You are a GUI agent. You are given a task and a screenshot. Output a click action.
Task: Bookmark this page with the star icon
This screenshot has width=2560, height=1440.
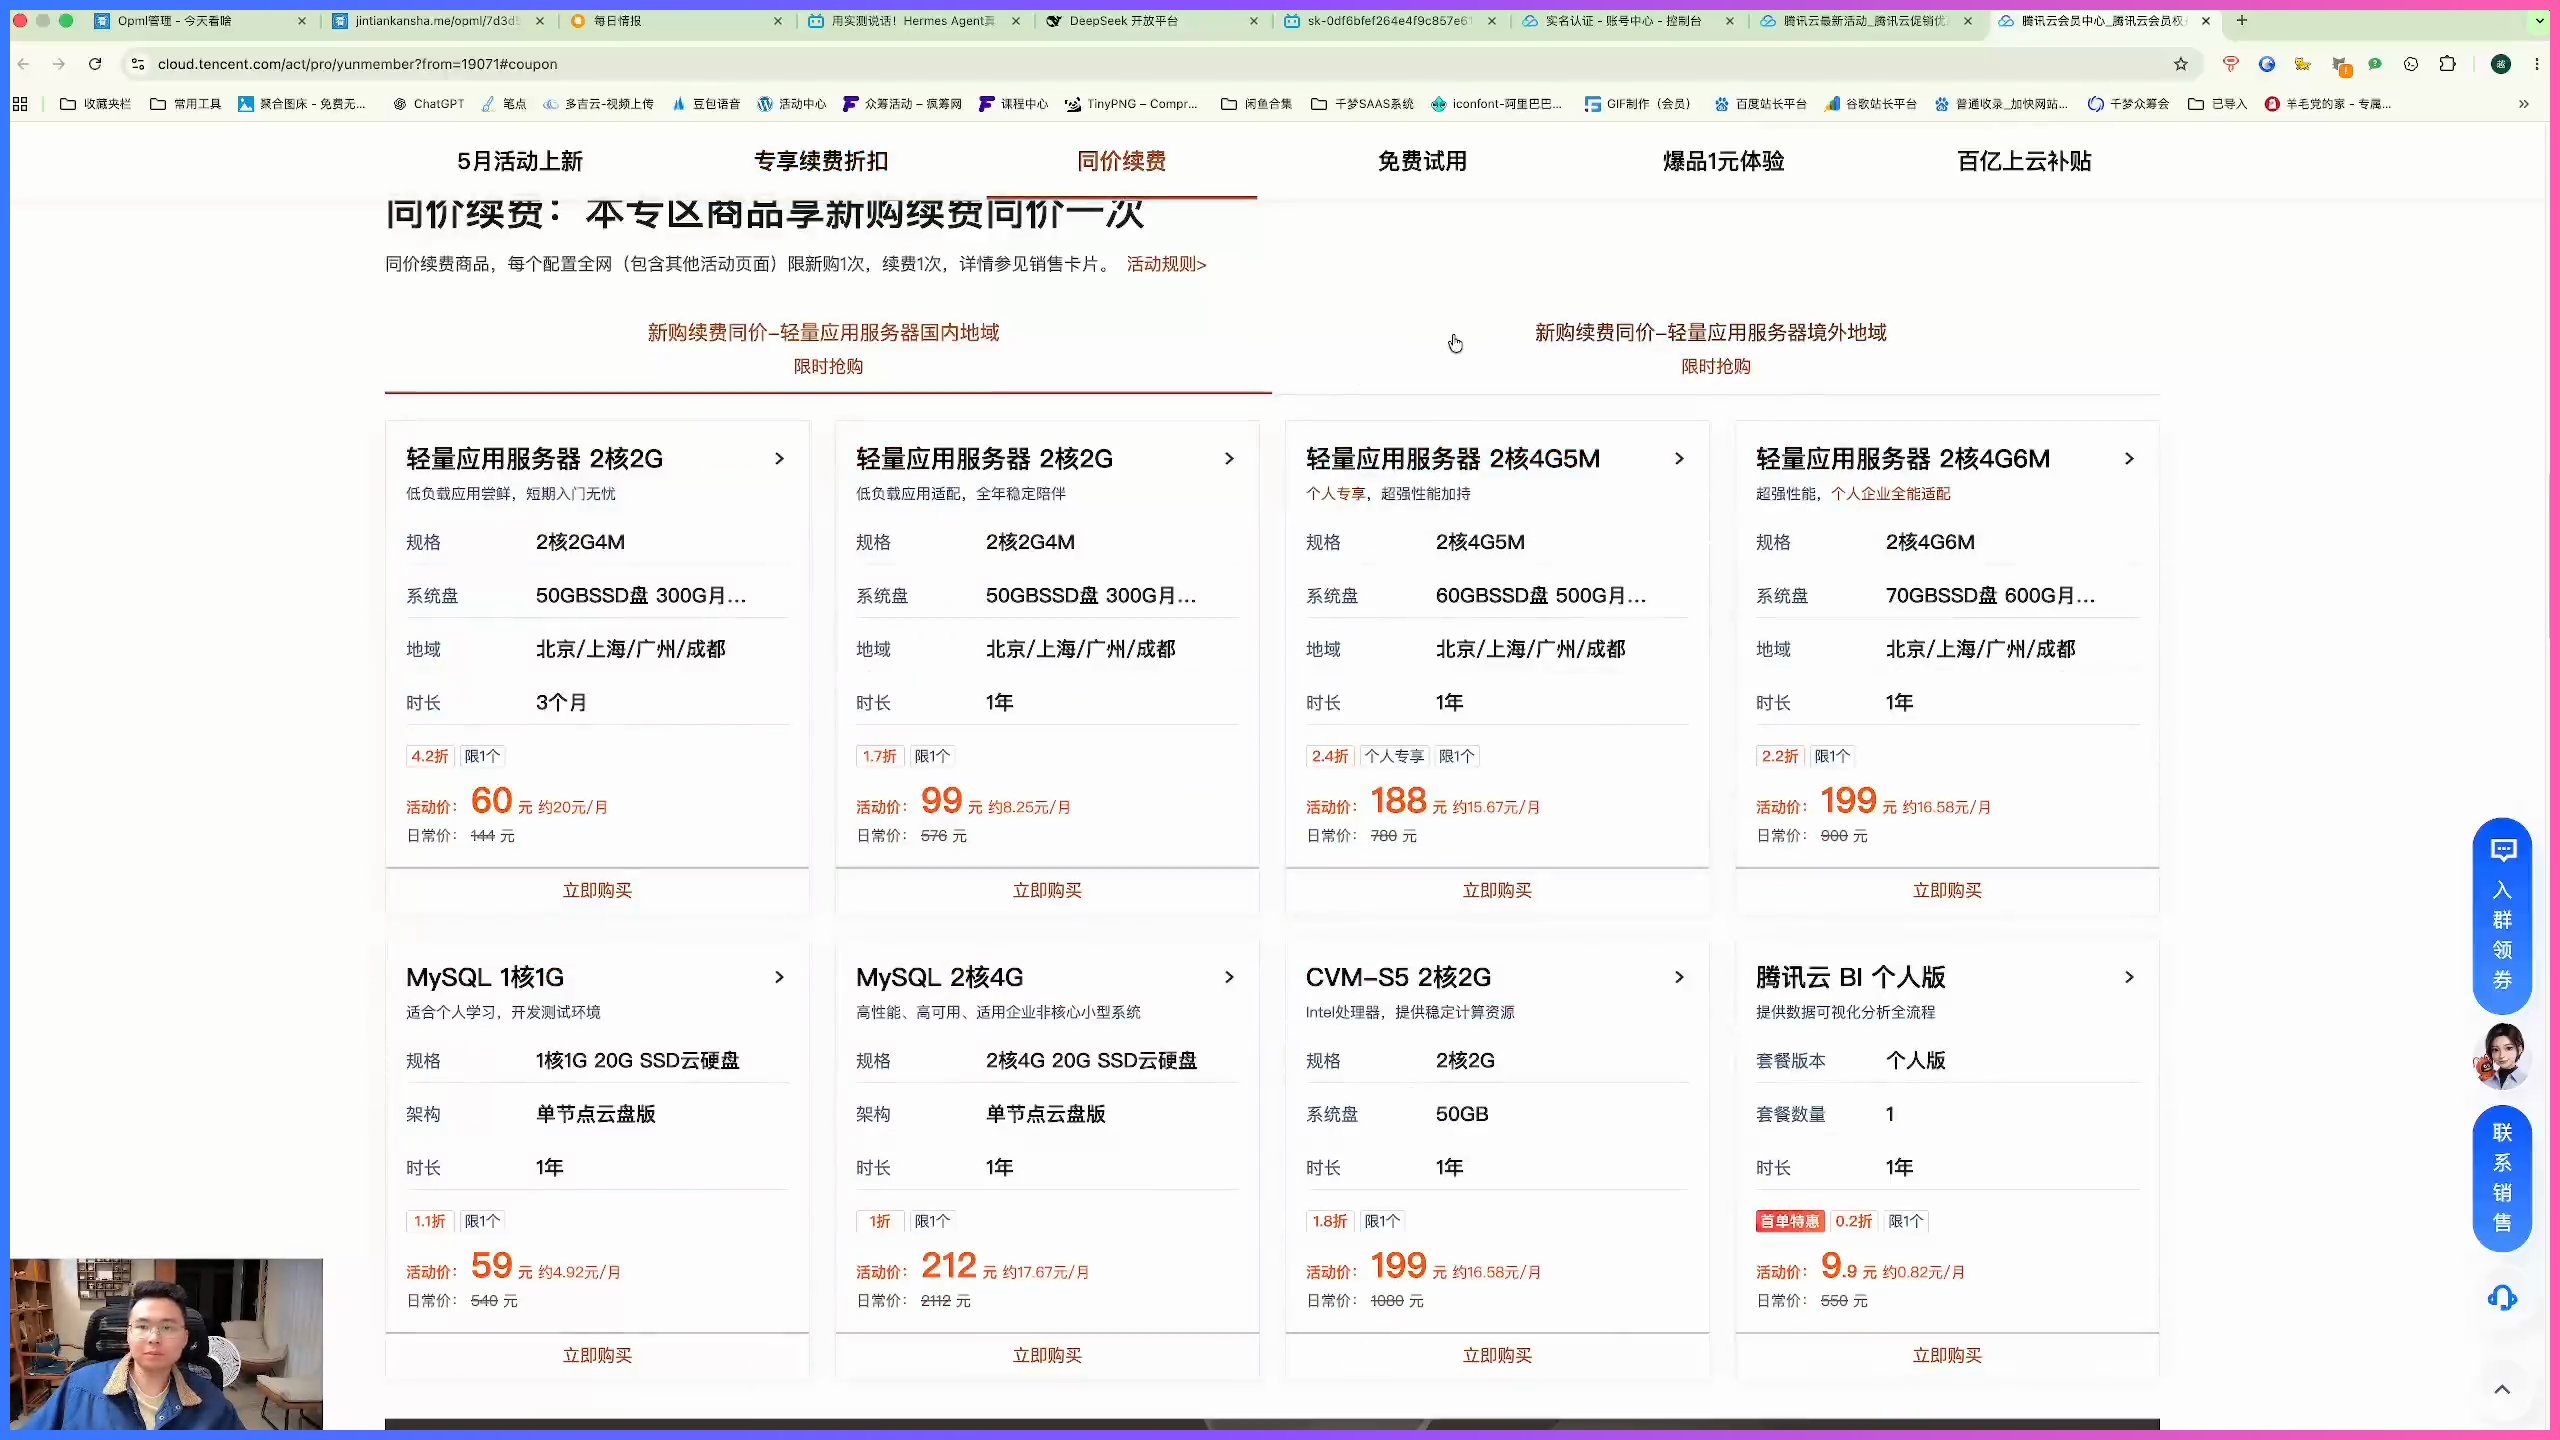point(2181,64)
